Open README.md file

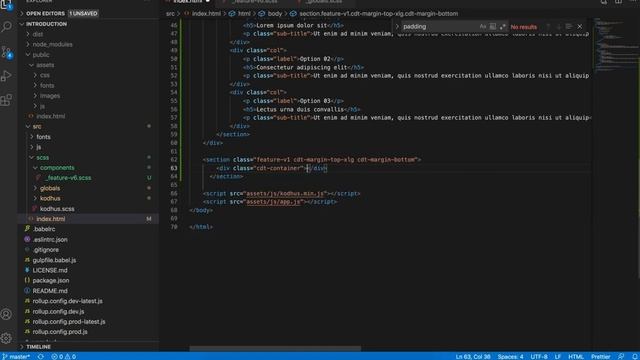click(50, 291)
